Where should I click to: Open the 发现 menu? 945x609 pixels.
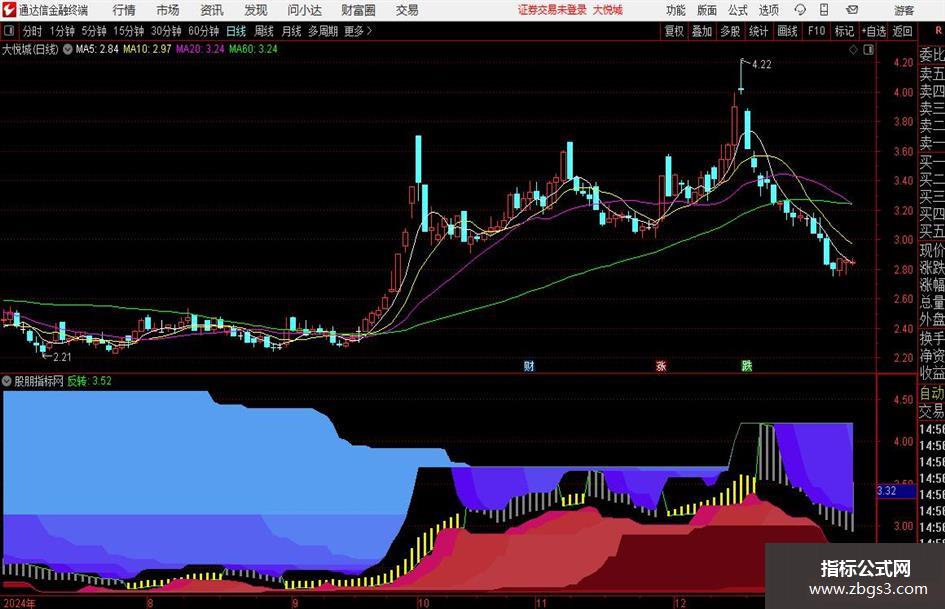coord(256,10)
